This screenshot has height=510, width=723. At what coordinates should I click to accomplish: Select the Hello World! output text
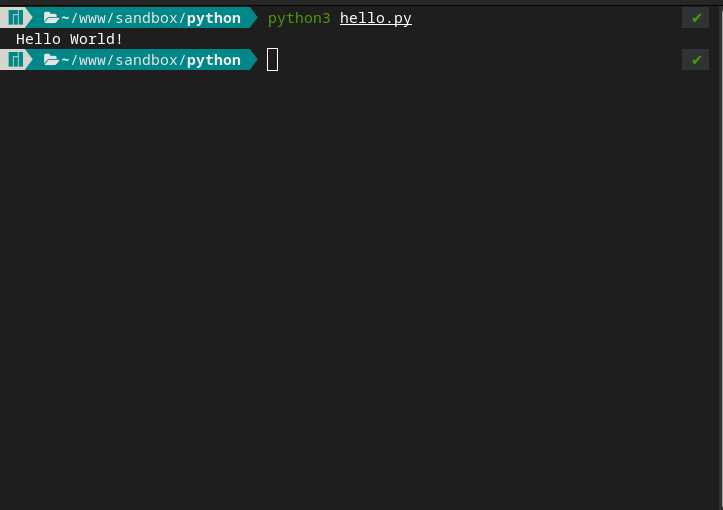click(69, 39)
